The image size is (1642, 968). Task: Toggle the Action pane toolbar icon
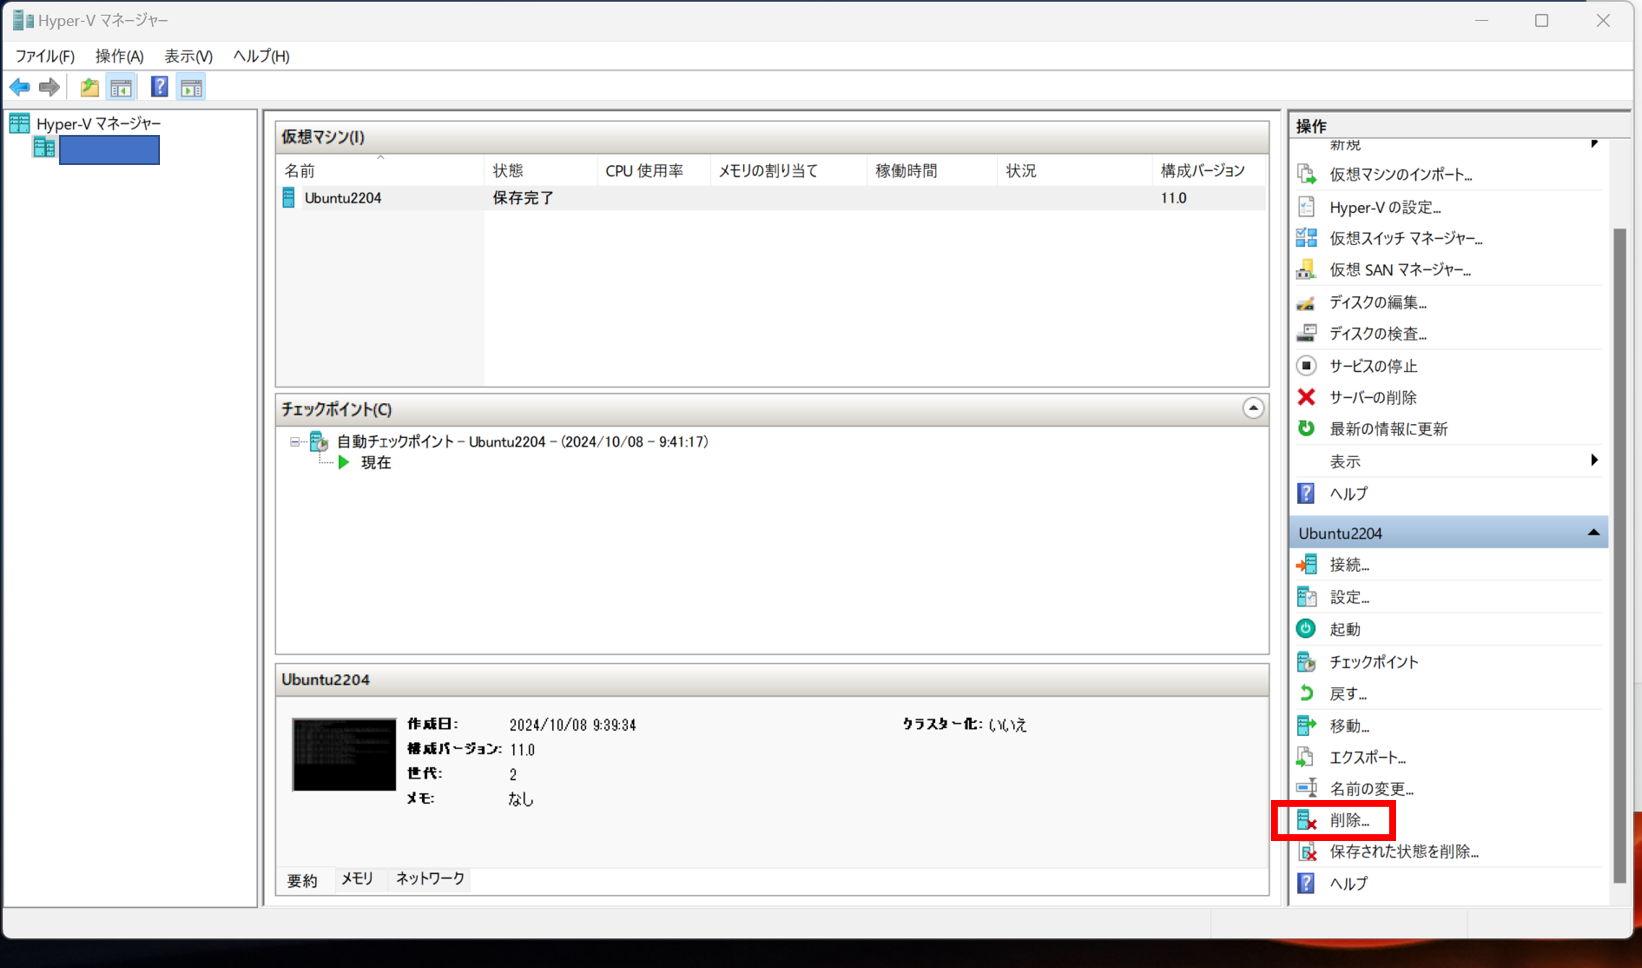point(191,87)
